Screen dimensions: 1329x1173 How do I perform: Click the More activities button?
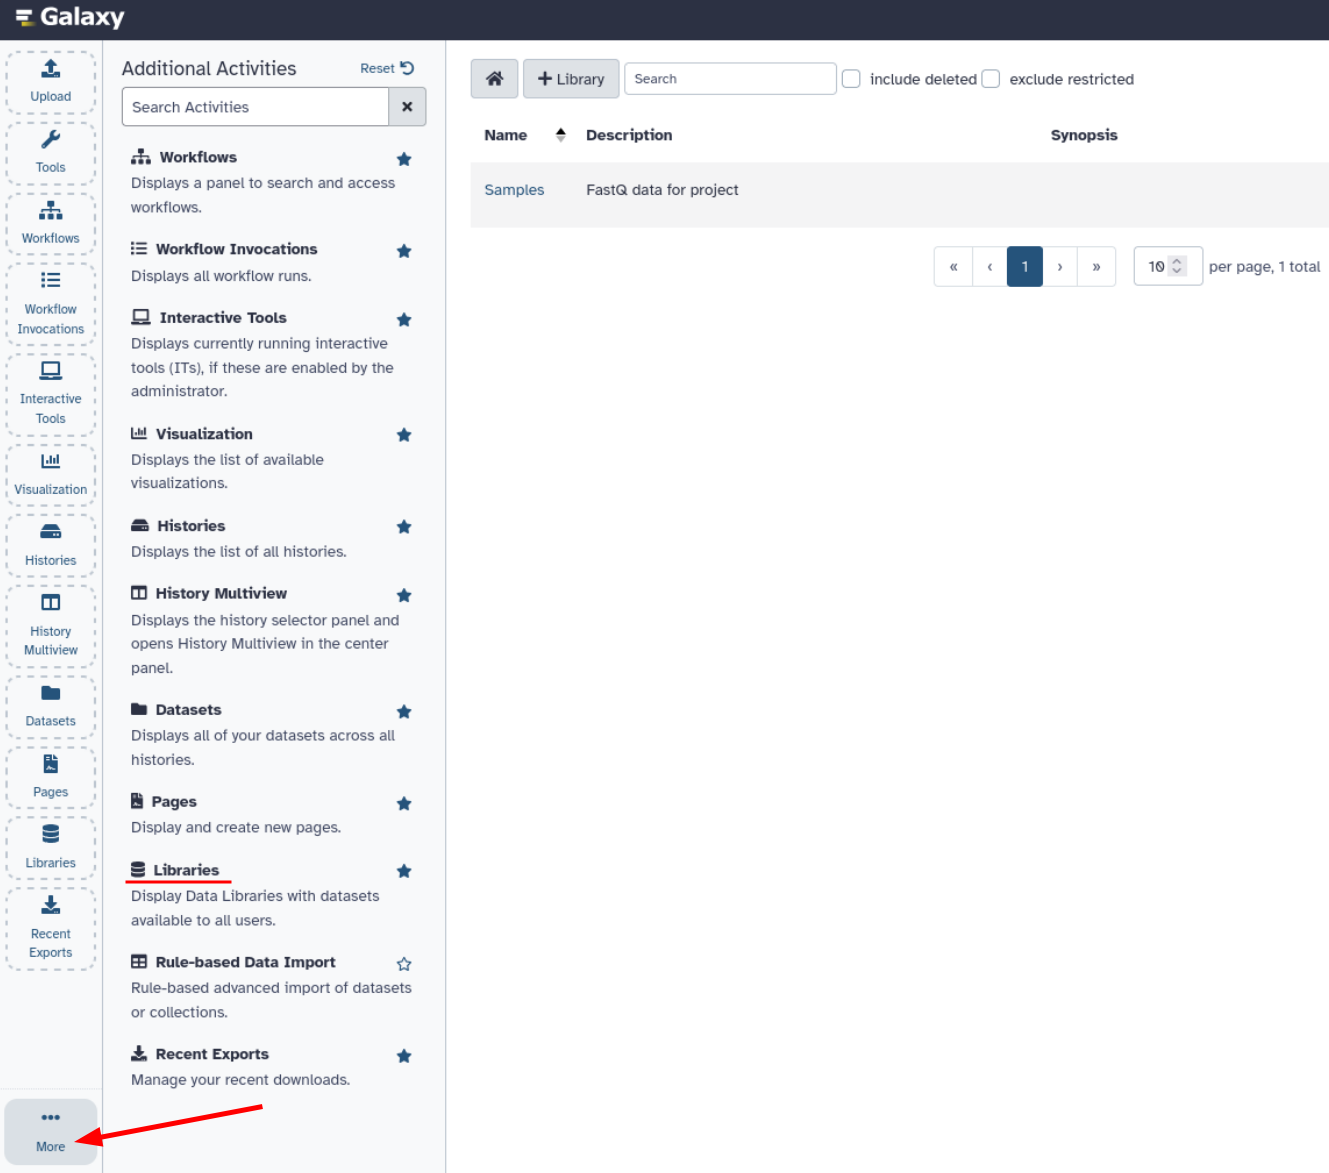51,1132
